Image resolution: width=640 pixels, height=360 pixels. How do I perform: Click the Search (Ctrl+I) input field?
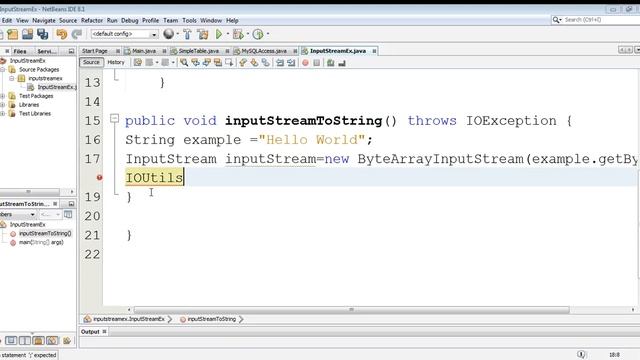click(600, 20)
